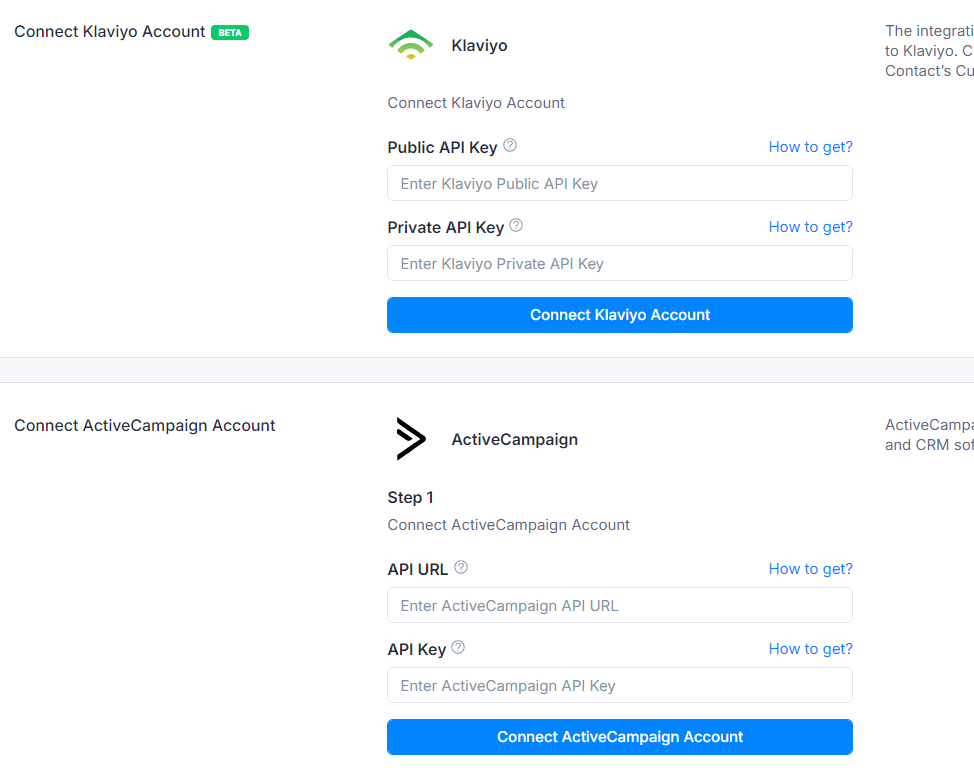Click the Connect Klaviyo Account button
The height and width of the screenshot is (775, 974).
620,315
